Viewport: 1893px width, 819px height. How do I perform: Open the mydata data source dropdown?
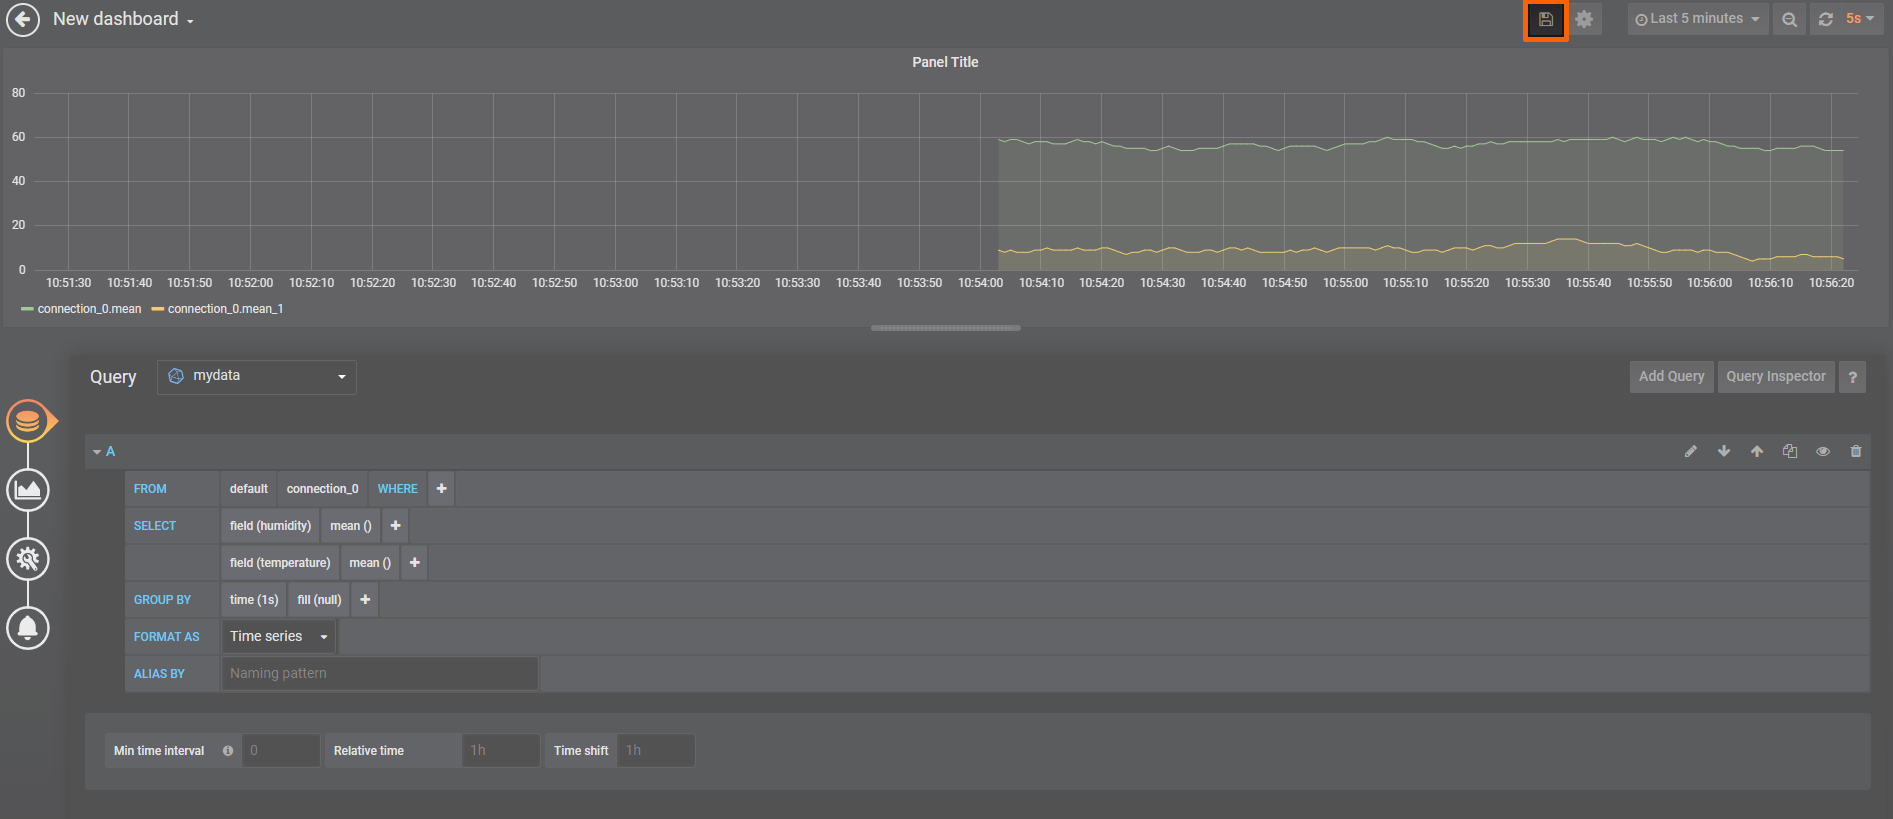[x=257, y=377]
